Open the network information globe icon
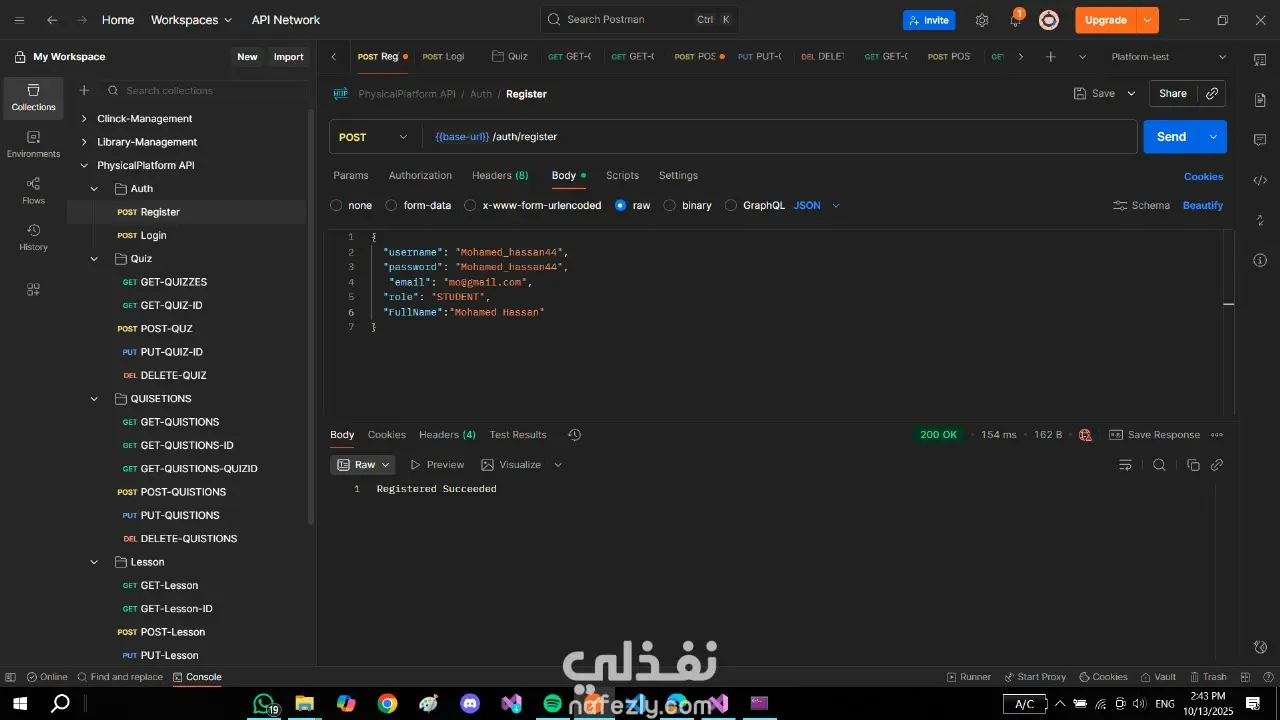The width and height of the screenshot is (1280, 720). point(1085,435)
